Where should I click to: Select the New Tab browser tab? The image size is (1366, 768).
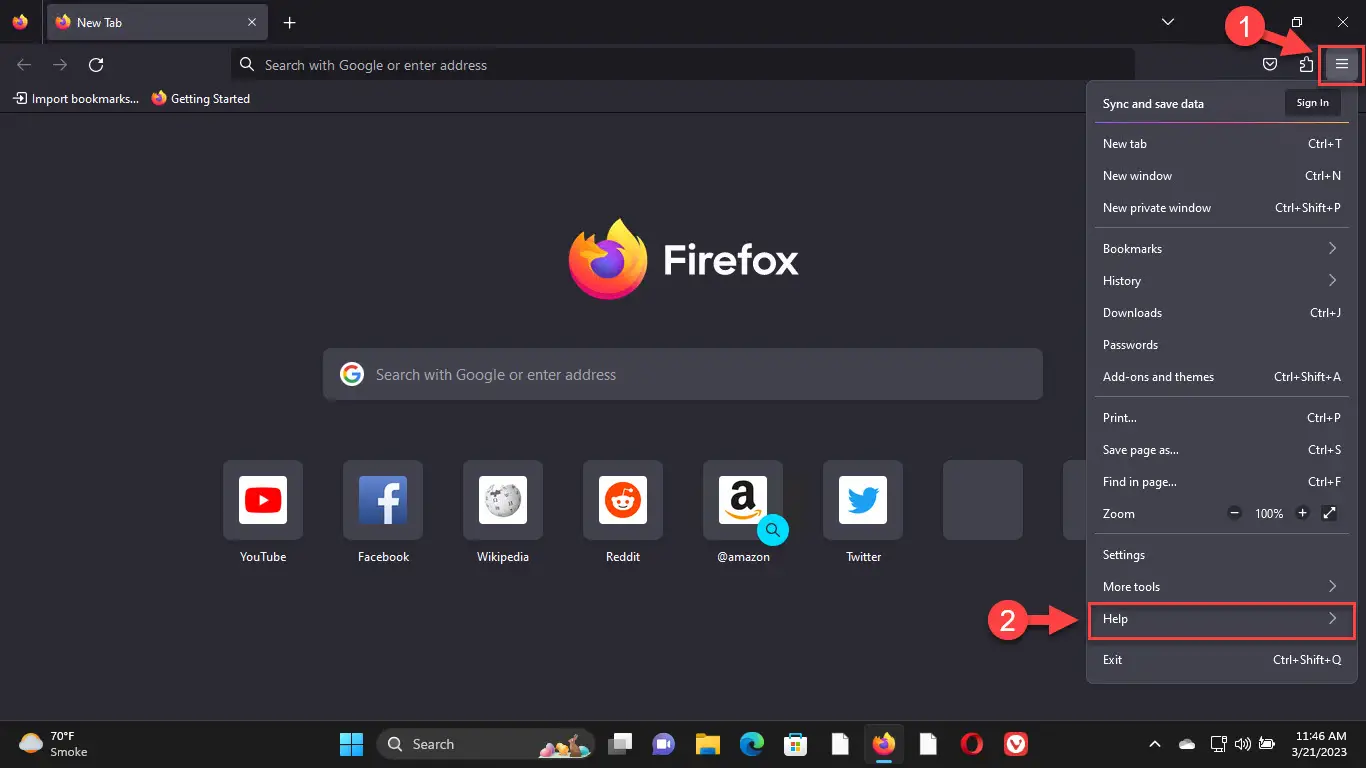[x=157, y=22]
